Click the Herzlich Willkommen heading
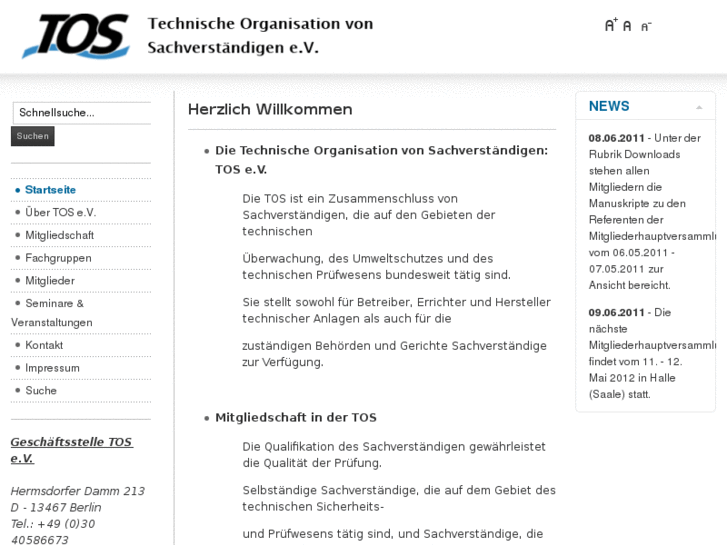This screenshot has width=727, height=545. click(x=270, y=109)
